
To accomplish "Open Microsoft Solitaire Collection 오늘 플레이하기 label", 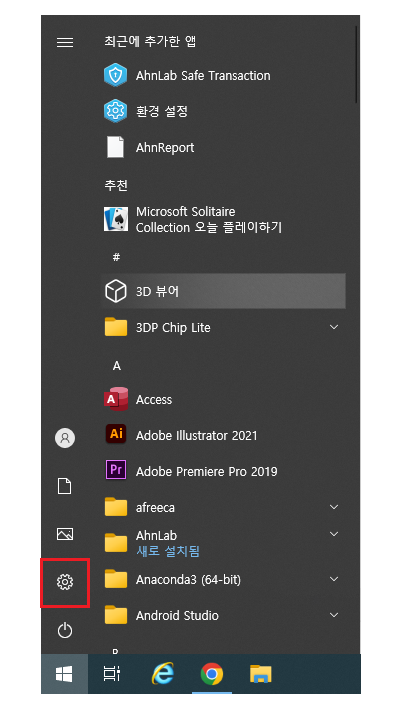I will tap(209, 220).
